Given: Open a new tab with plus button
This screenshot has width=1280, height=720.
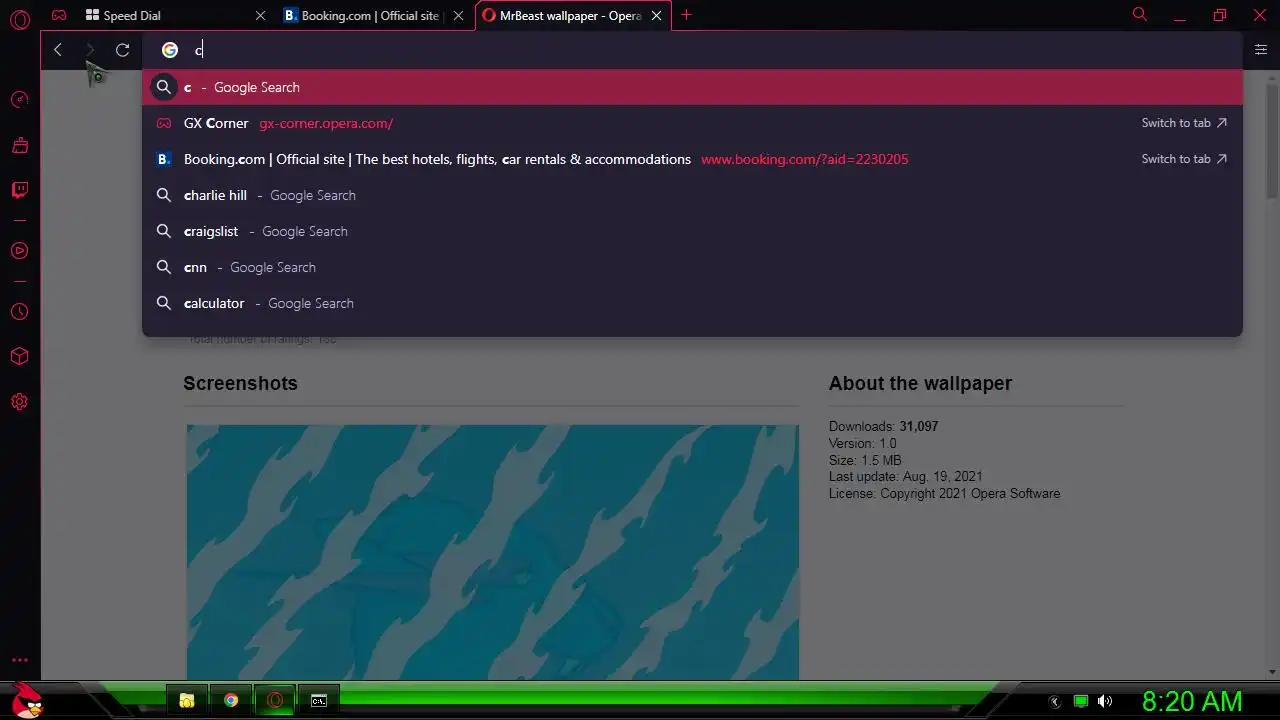Looking at the screenshot, I should click(686, 15).
